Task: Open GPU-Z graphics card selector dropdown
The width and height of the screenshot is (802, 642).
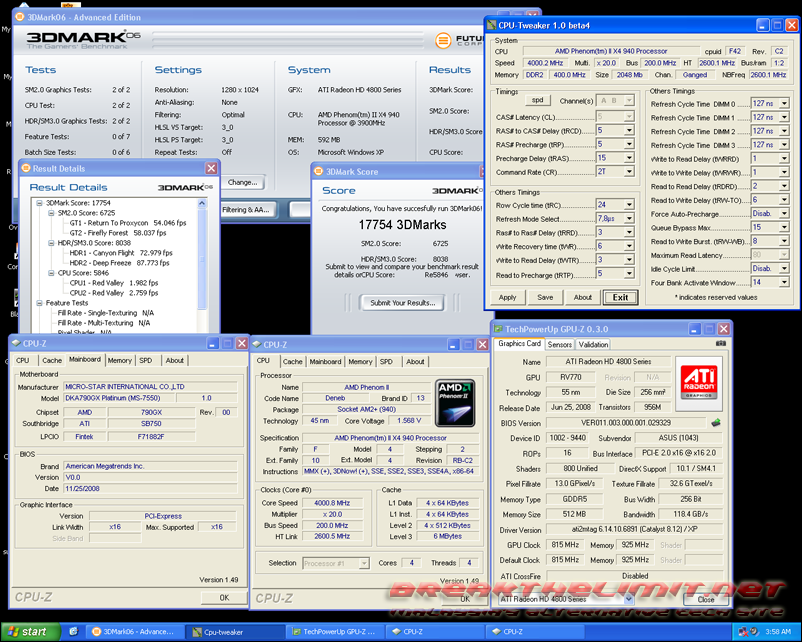Action: pyautogui.click(x=629, y=599)
